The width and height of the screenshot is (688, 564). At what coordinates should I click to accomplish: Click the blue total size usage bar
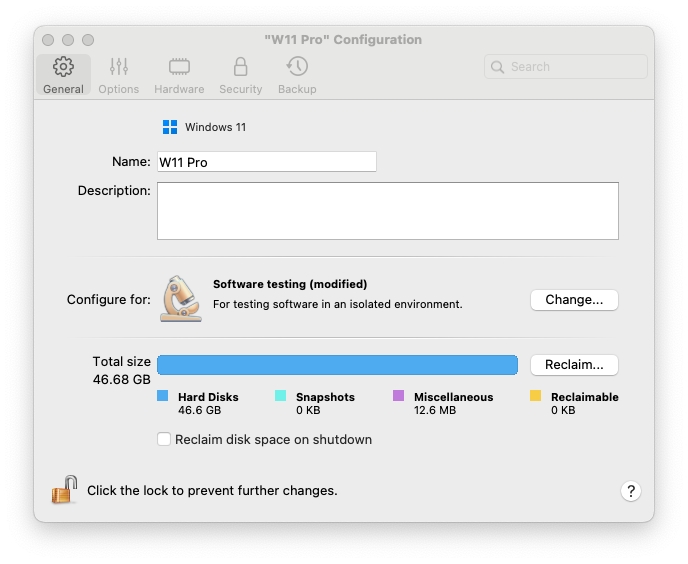coord(337,365)
